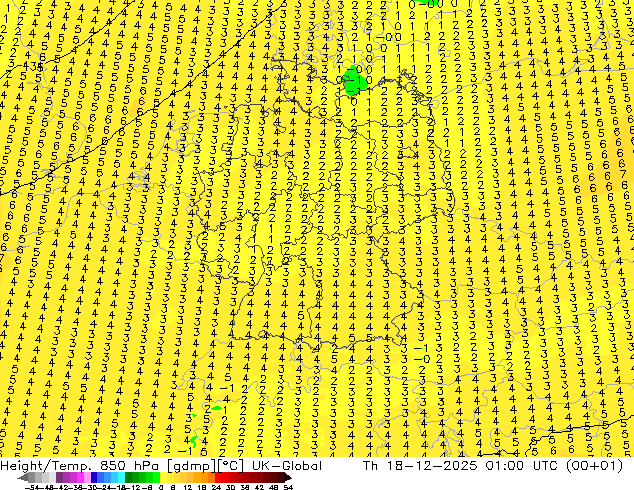Click the '[°C]' unit label
The image size is (634, 490).
tap(231, 466)
